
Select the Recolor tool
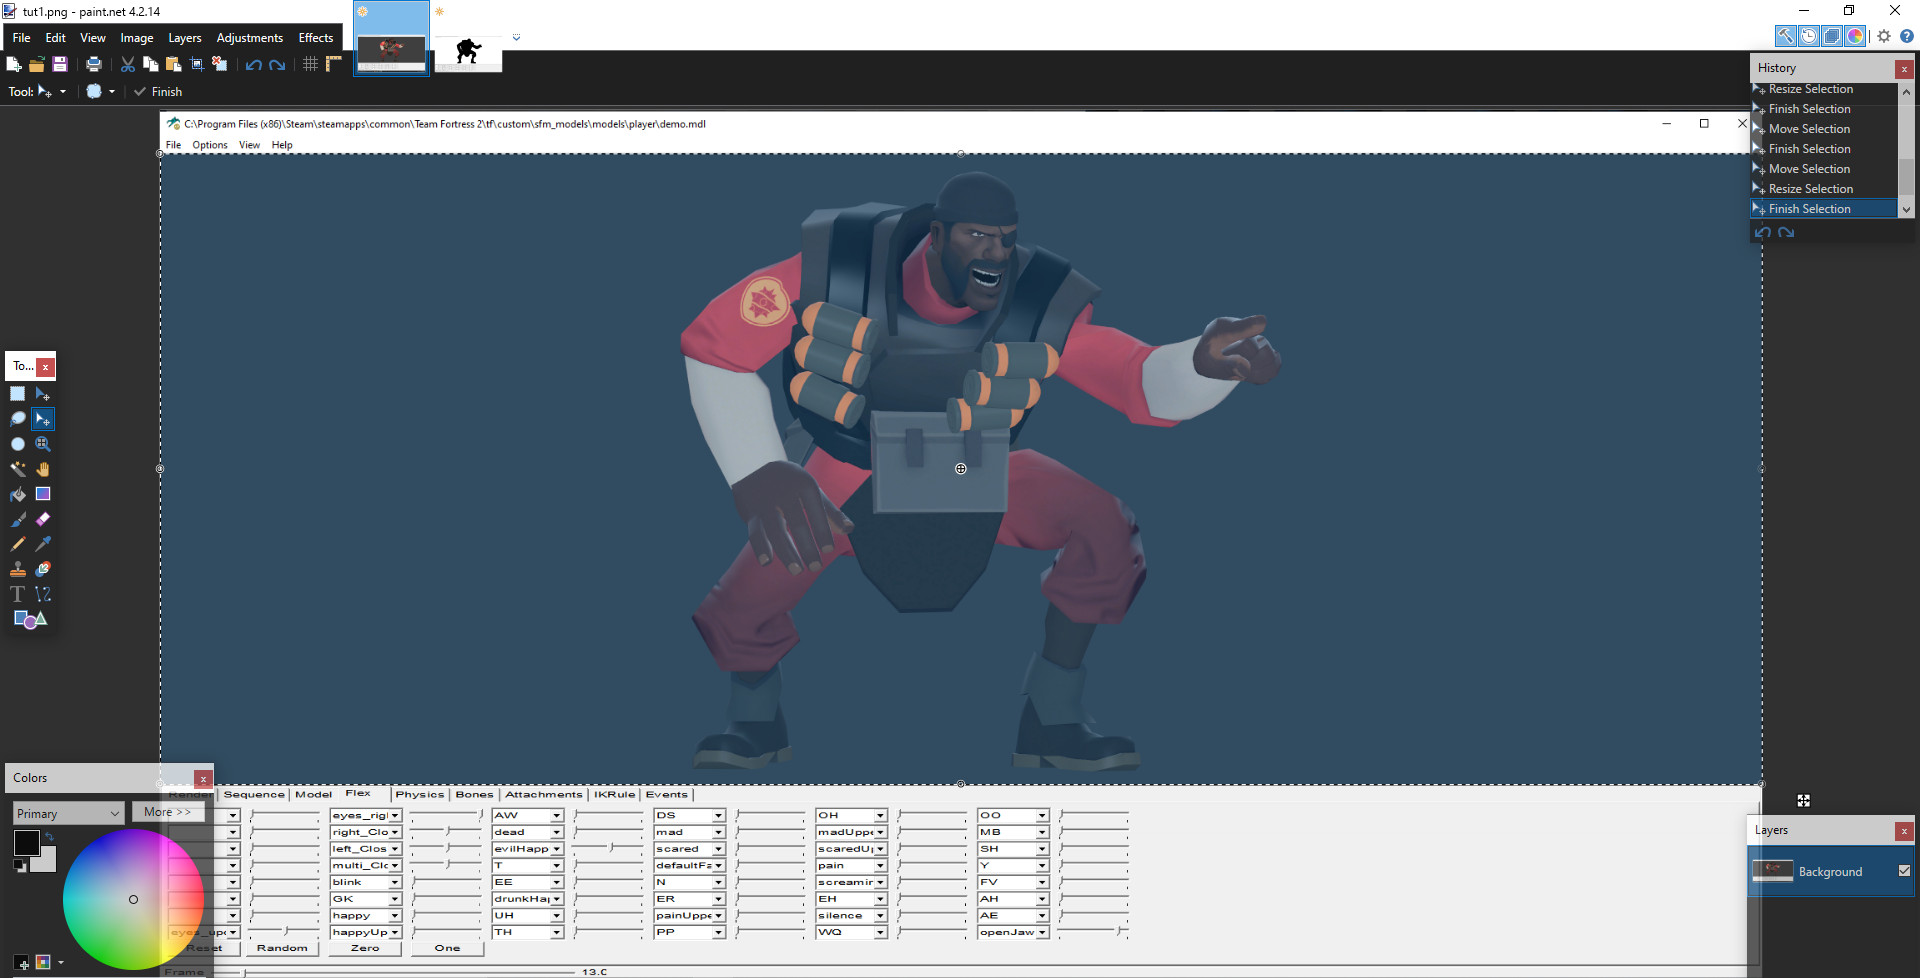(43, 569)
